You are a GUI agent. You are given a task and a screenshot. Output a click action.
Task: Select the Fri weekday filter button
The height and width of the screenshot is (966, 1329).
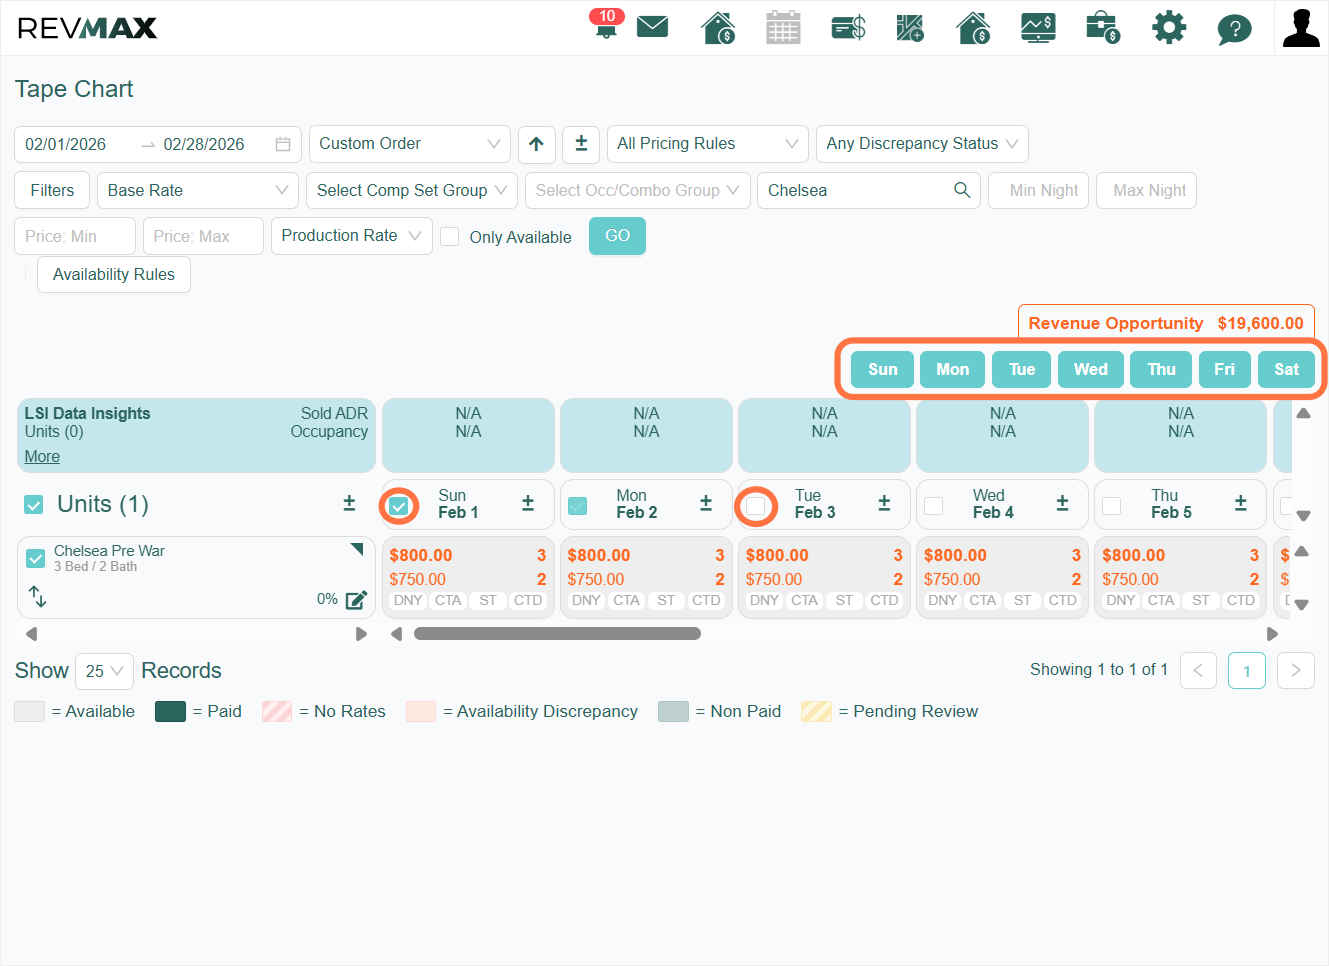tap(1224, 369)
